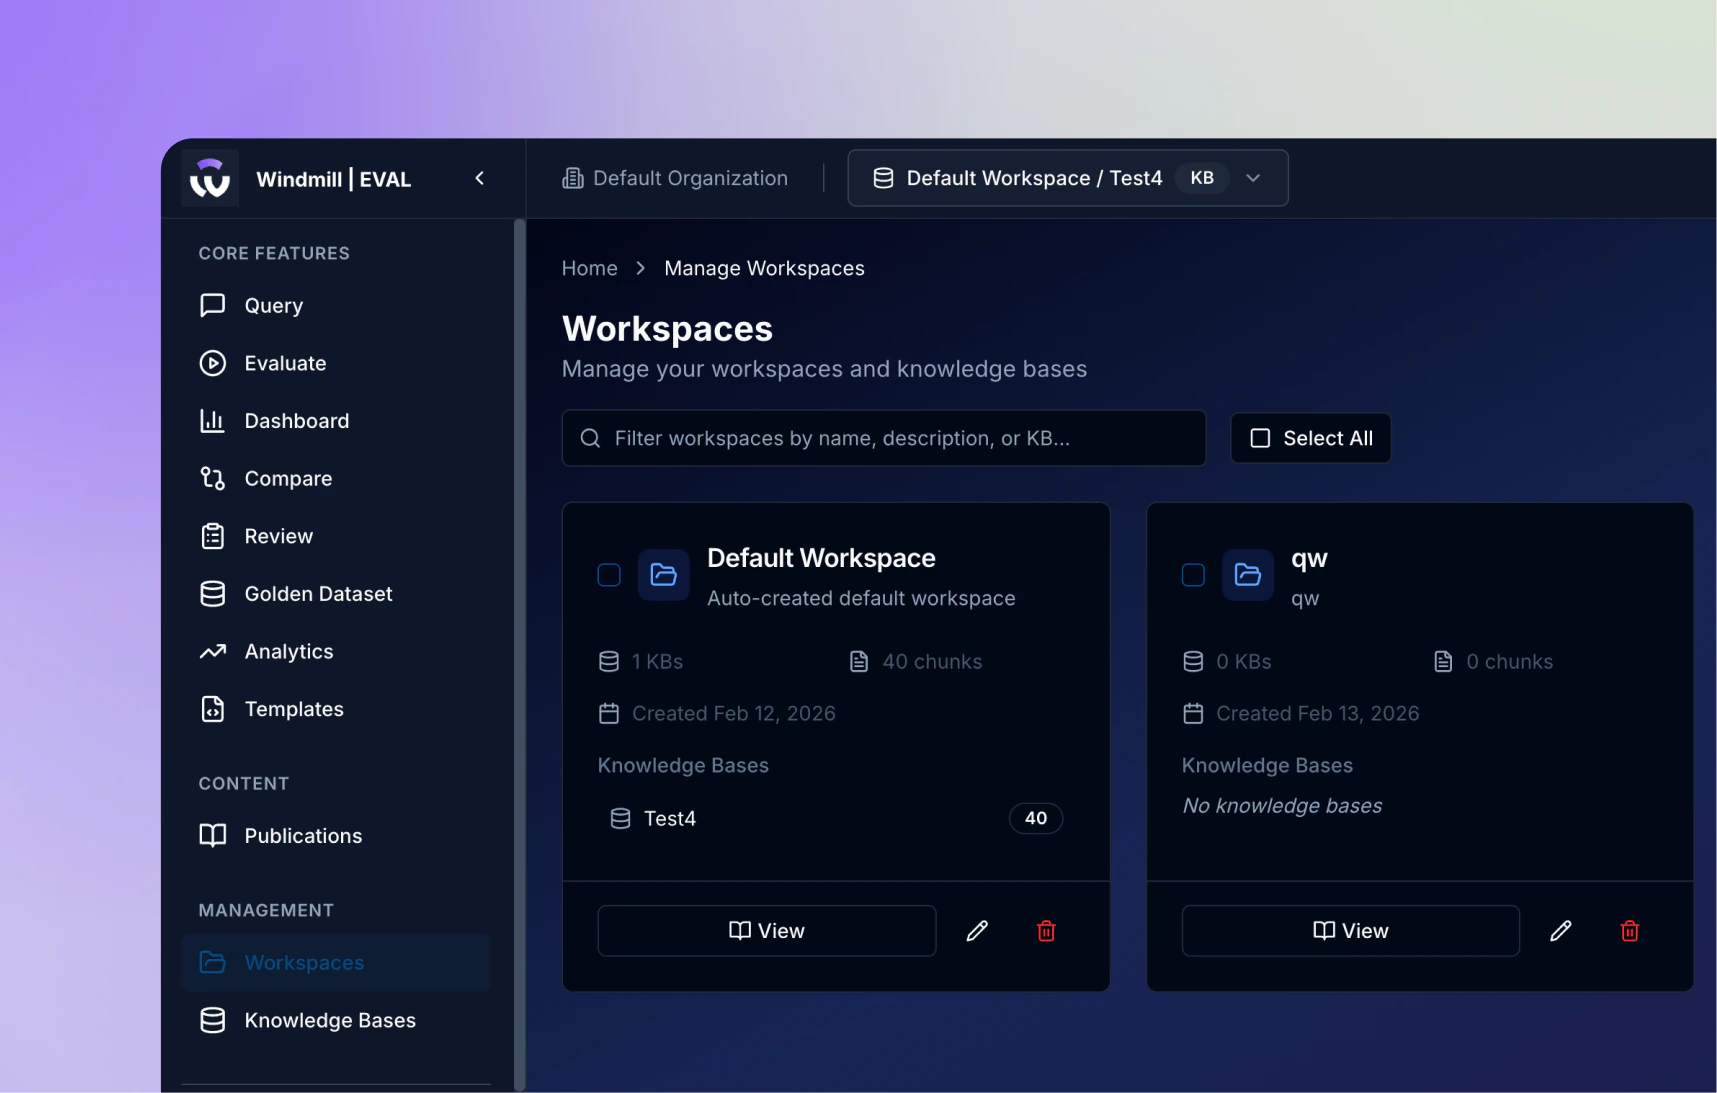Click the Default Organization building icon
Screen dimensions: 1717x1093
(x=573, y=178)
